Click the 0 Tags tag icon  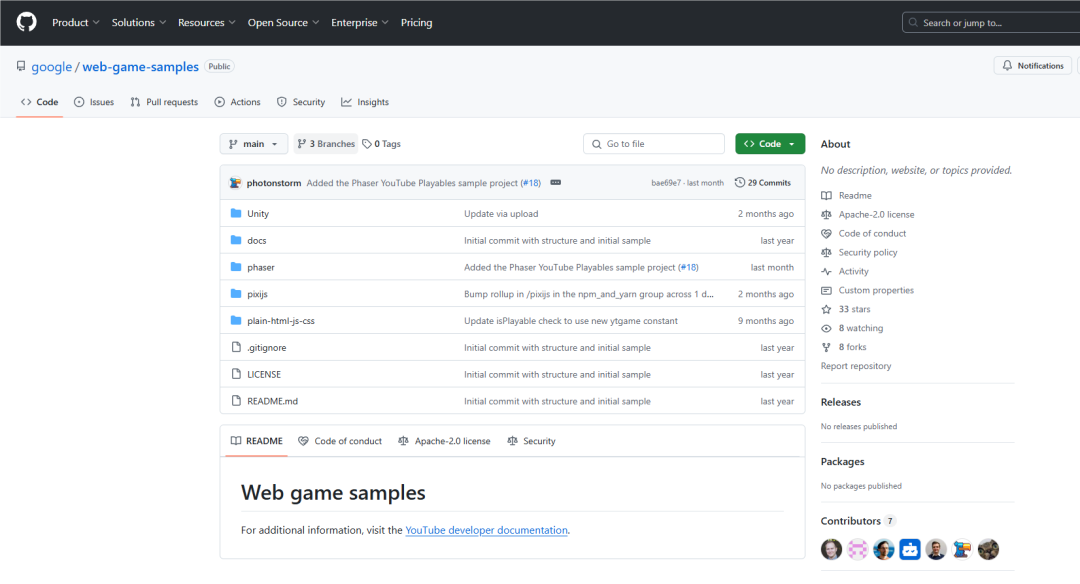pyautogui.click(x=367, y=144)
